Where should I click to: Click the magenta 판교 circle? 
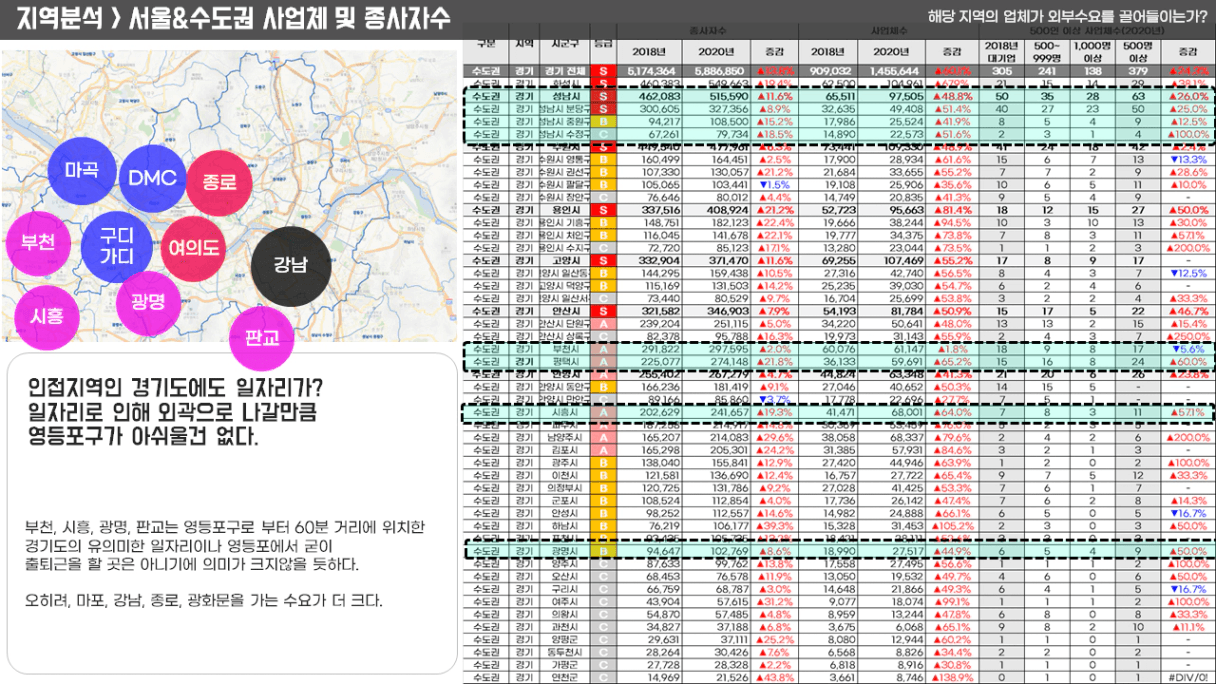pyautogui.click(x=262, y=336)
